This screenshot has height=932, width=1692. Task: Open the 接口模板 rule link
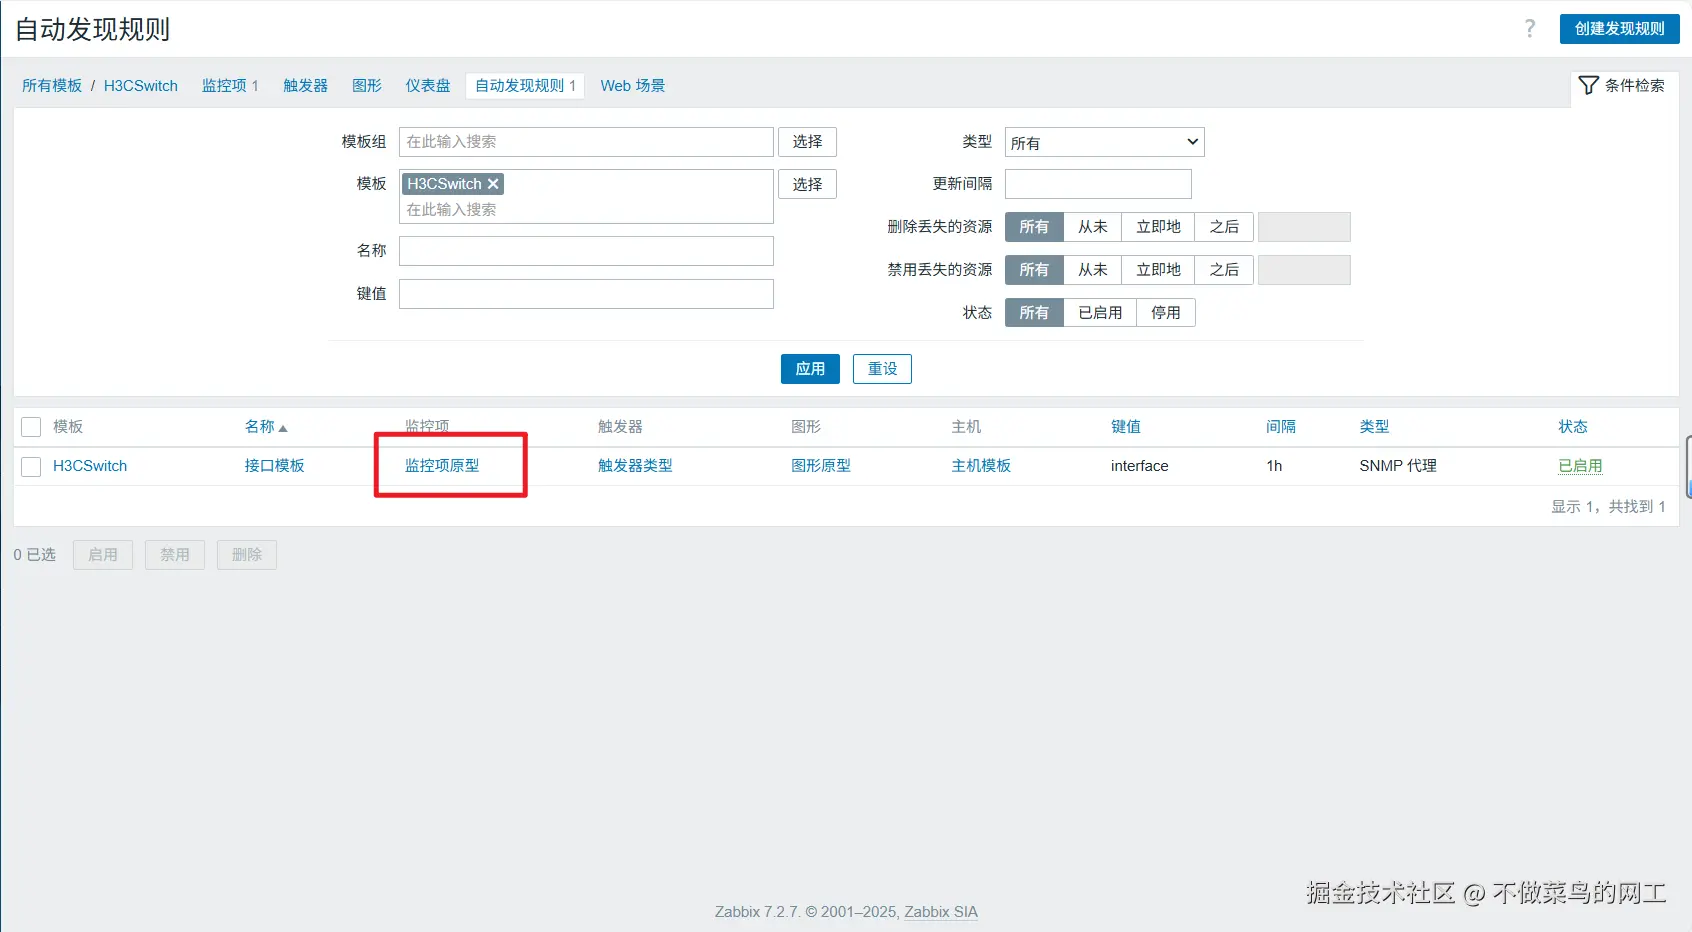point(274,466)
